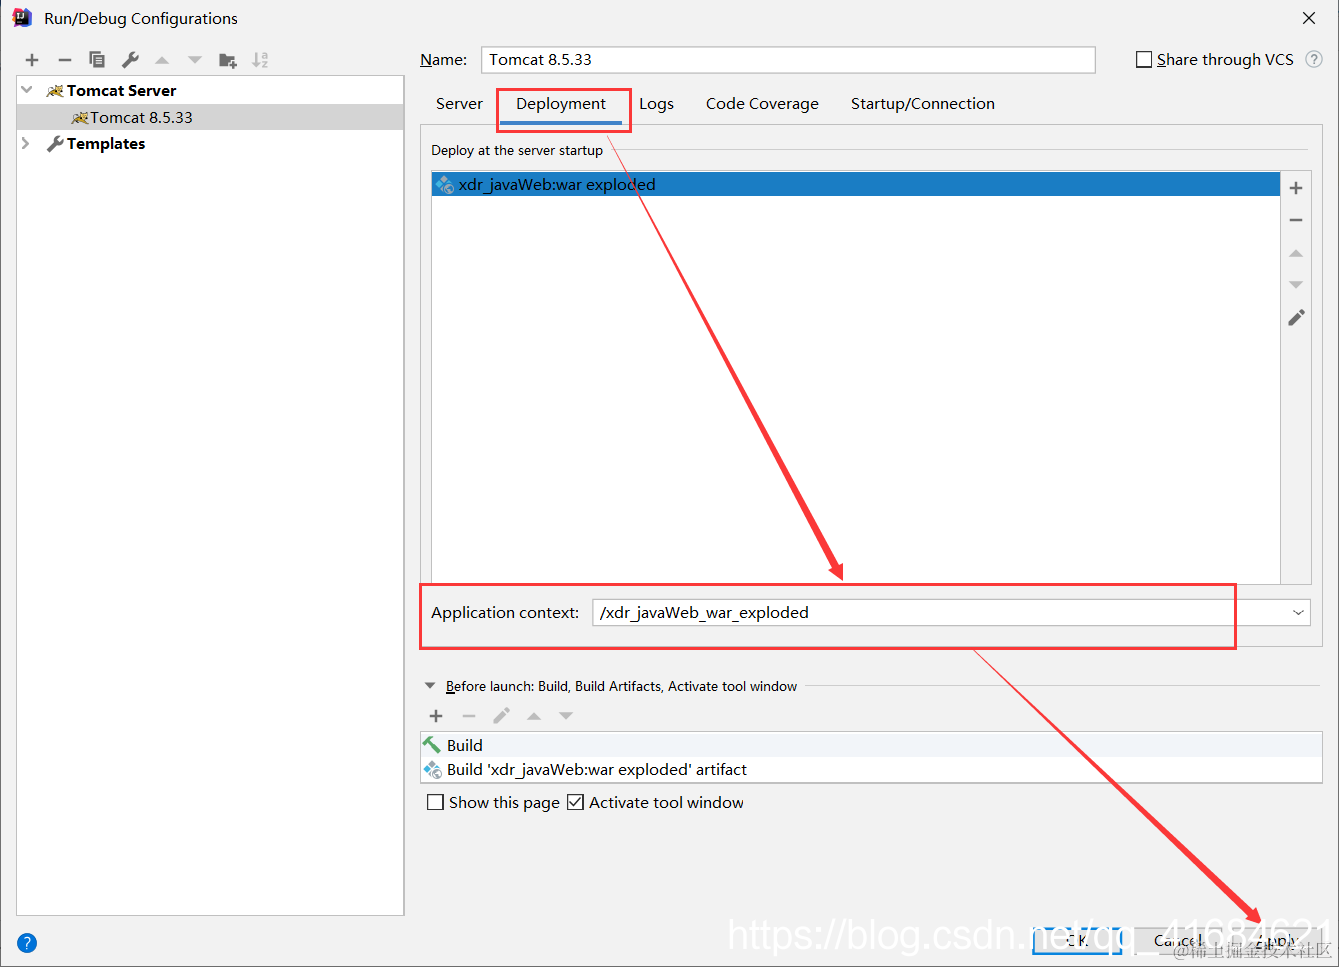This screenshot has width=1339, height=967.
Task: Sort configurations alphabetically
Action: (260, 60)
